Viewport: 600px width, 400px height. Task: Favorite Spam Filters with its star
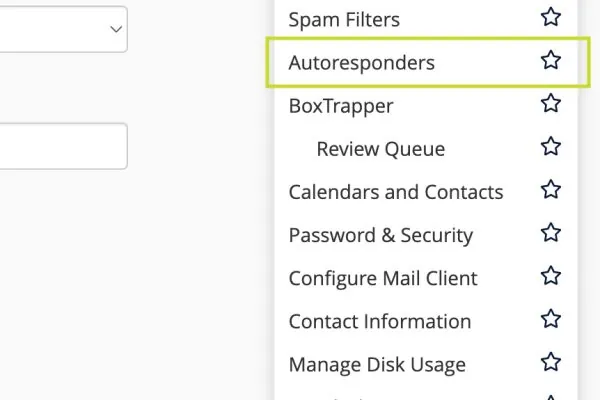[x=551, y=17]
